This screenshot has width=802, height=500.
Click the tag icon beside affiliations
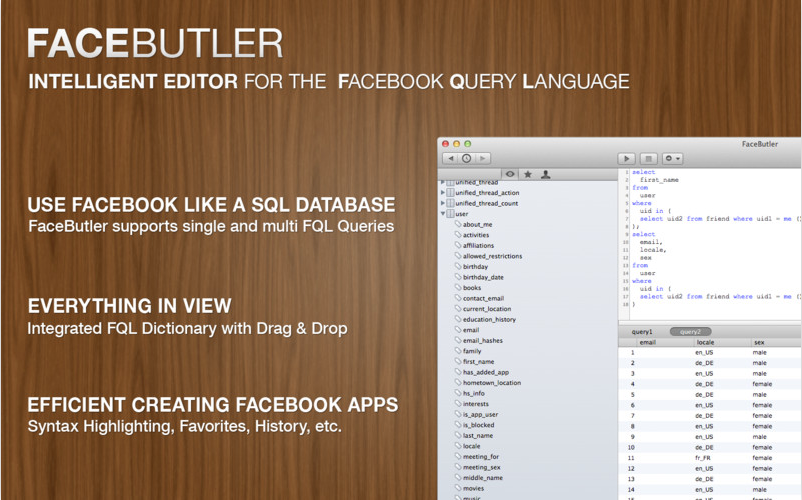[458, 245]
